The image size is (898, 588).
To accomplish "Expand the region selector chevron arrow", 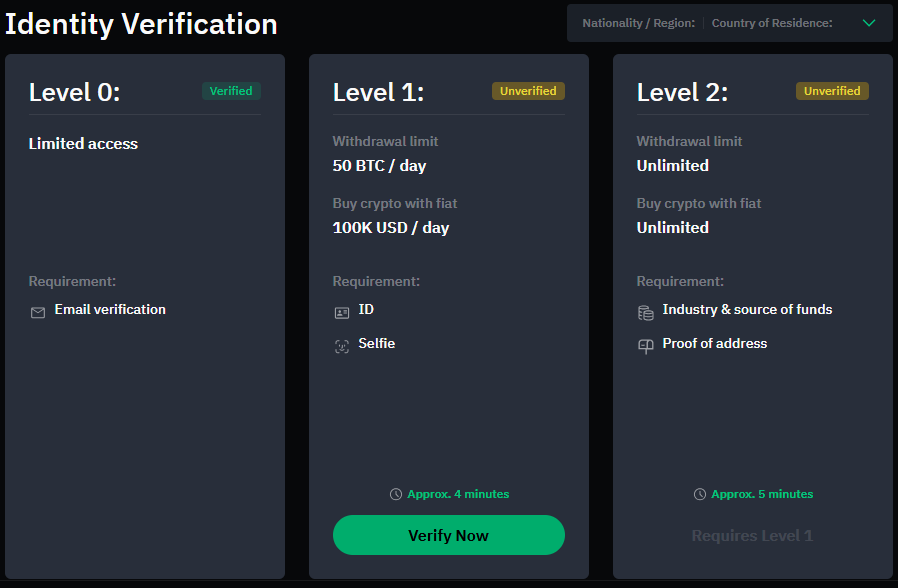I will coord(868,23).
